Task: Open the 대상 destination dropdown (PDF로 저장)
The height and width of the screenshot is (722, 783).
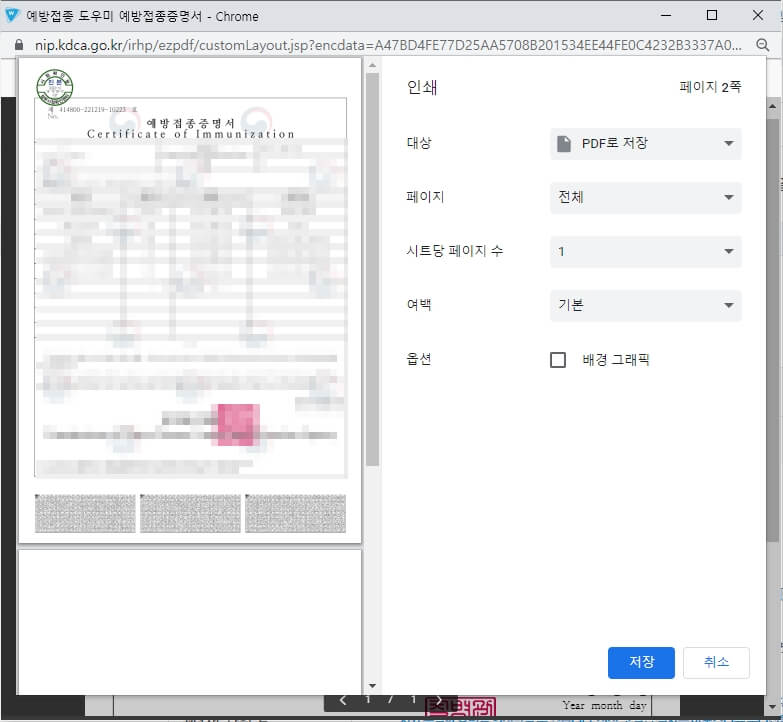Action: click(645, 144)
